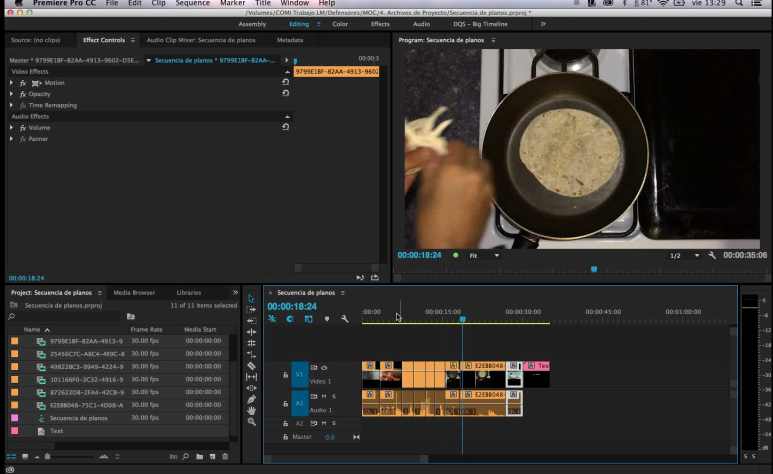The image size is (773, 474).
Task: Reset the Volume effect
Action: 285,127
